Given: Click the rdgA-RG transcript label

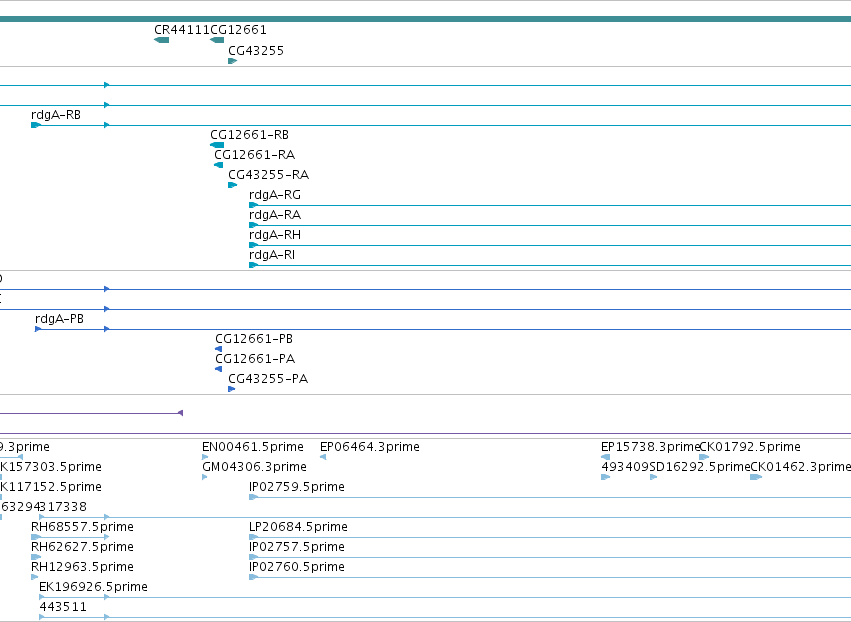Looking at the screenshot, I should [x=275, y=195].
